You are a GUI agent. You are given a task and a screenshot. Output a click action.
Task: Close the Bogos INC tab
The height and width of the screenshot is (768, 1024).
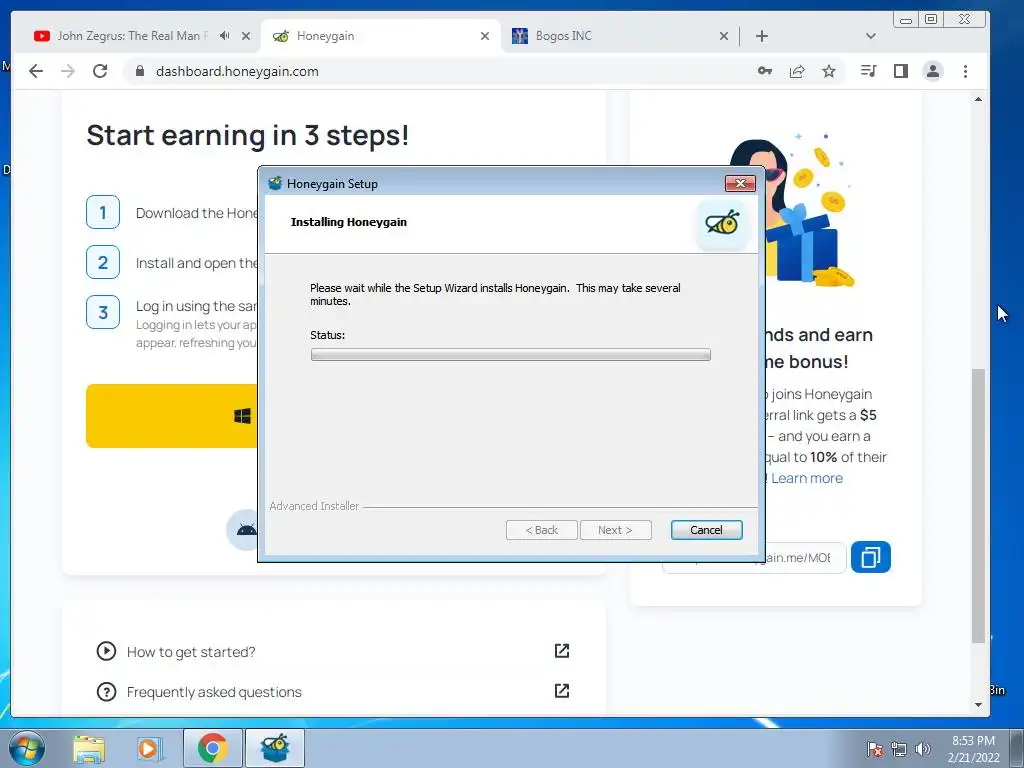pos(724,36)
